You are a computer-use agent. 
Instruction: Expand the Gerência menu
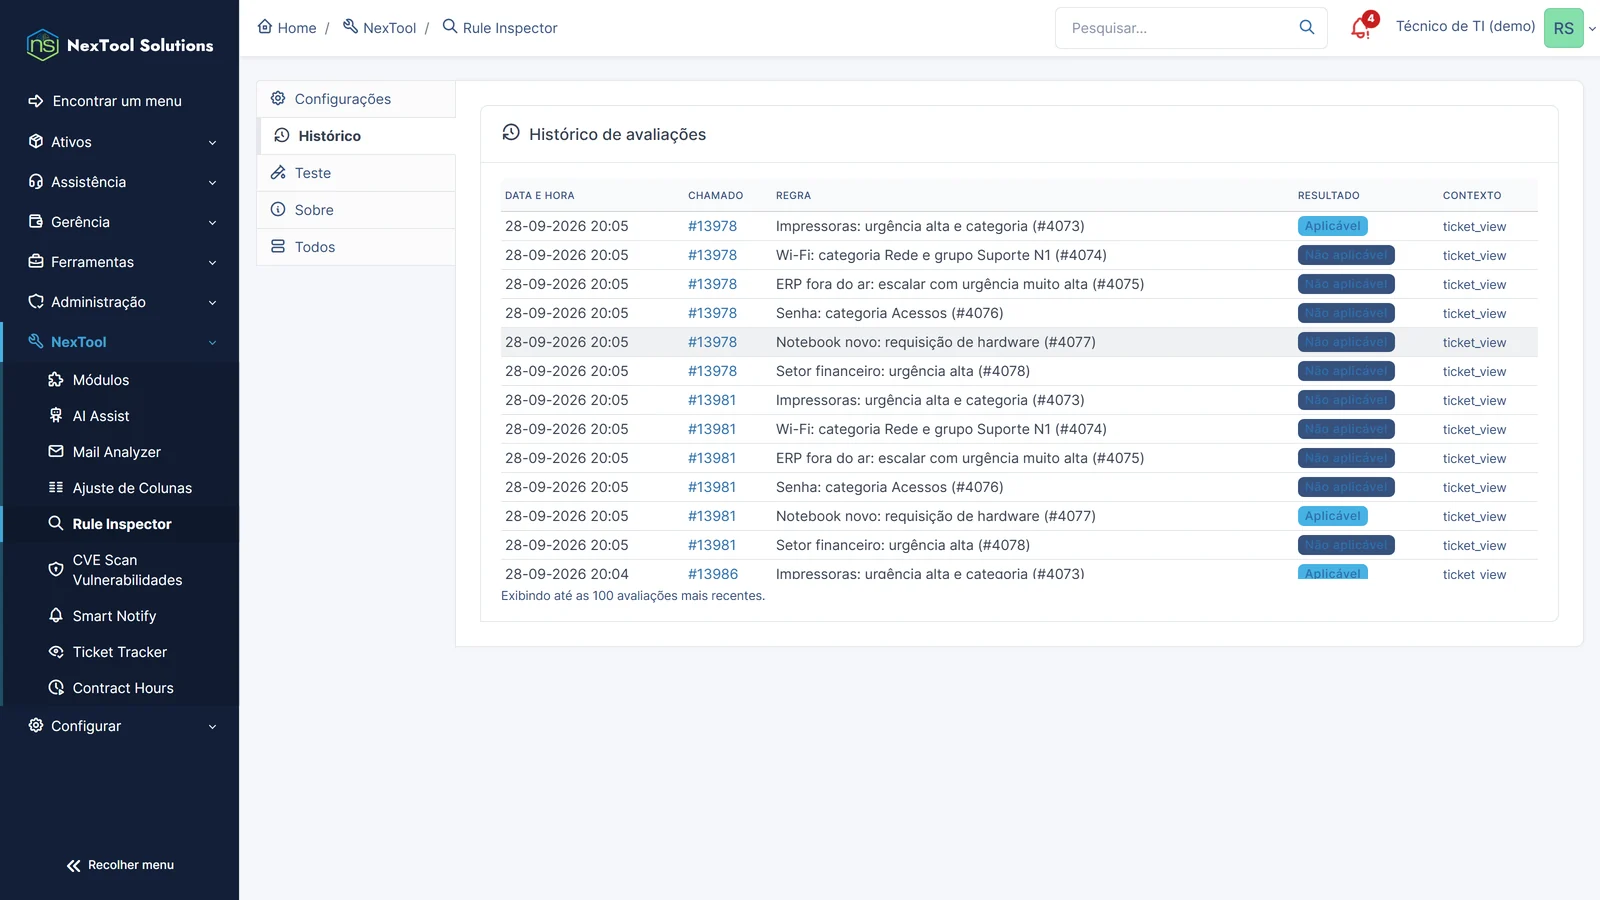pos(120,222)
